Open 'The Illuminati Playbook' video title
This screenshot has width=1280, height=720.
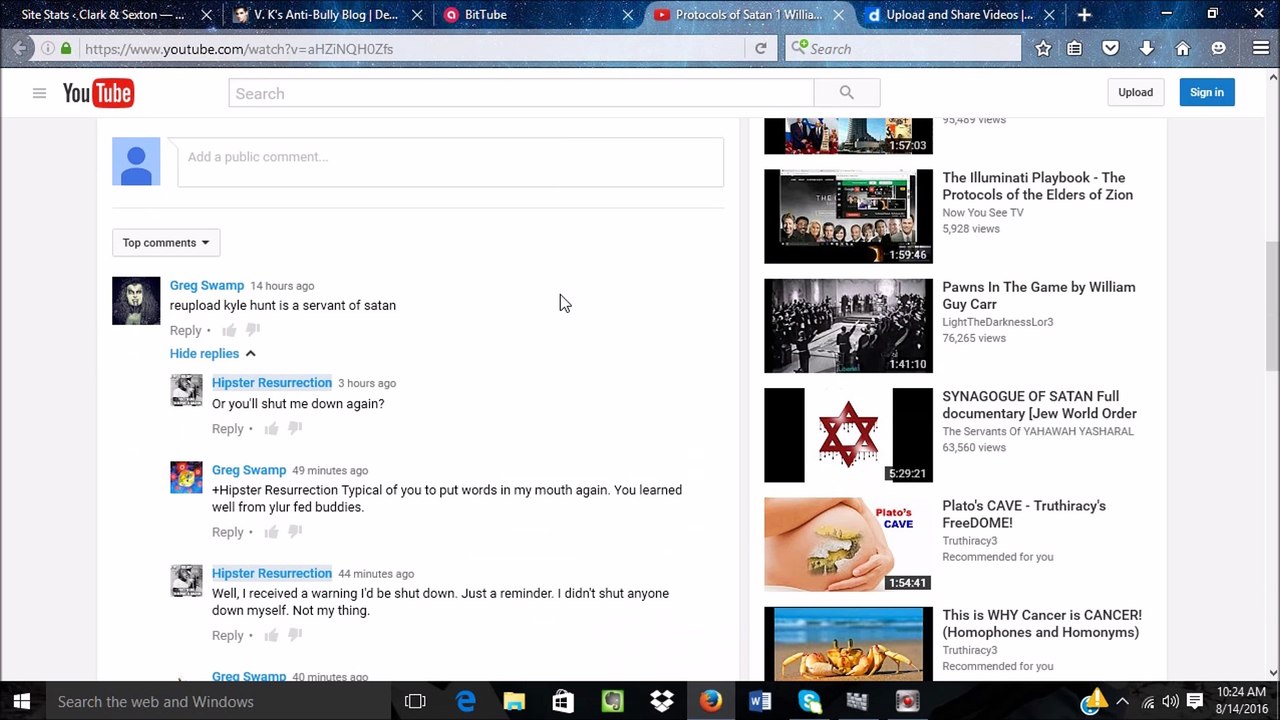click(x=1037, y=186)
